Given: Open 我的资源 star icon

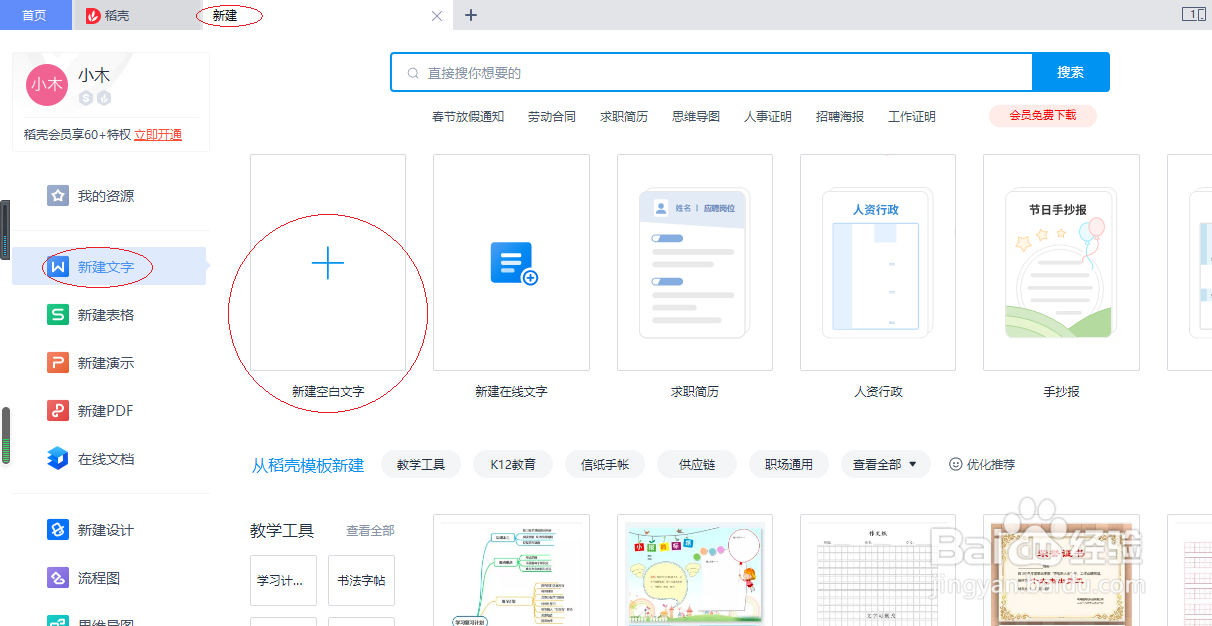Looking at the screenshot, I should 58,195.
